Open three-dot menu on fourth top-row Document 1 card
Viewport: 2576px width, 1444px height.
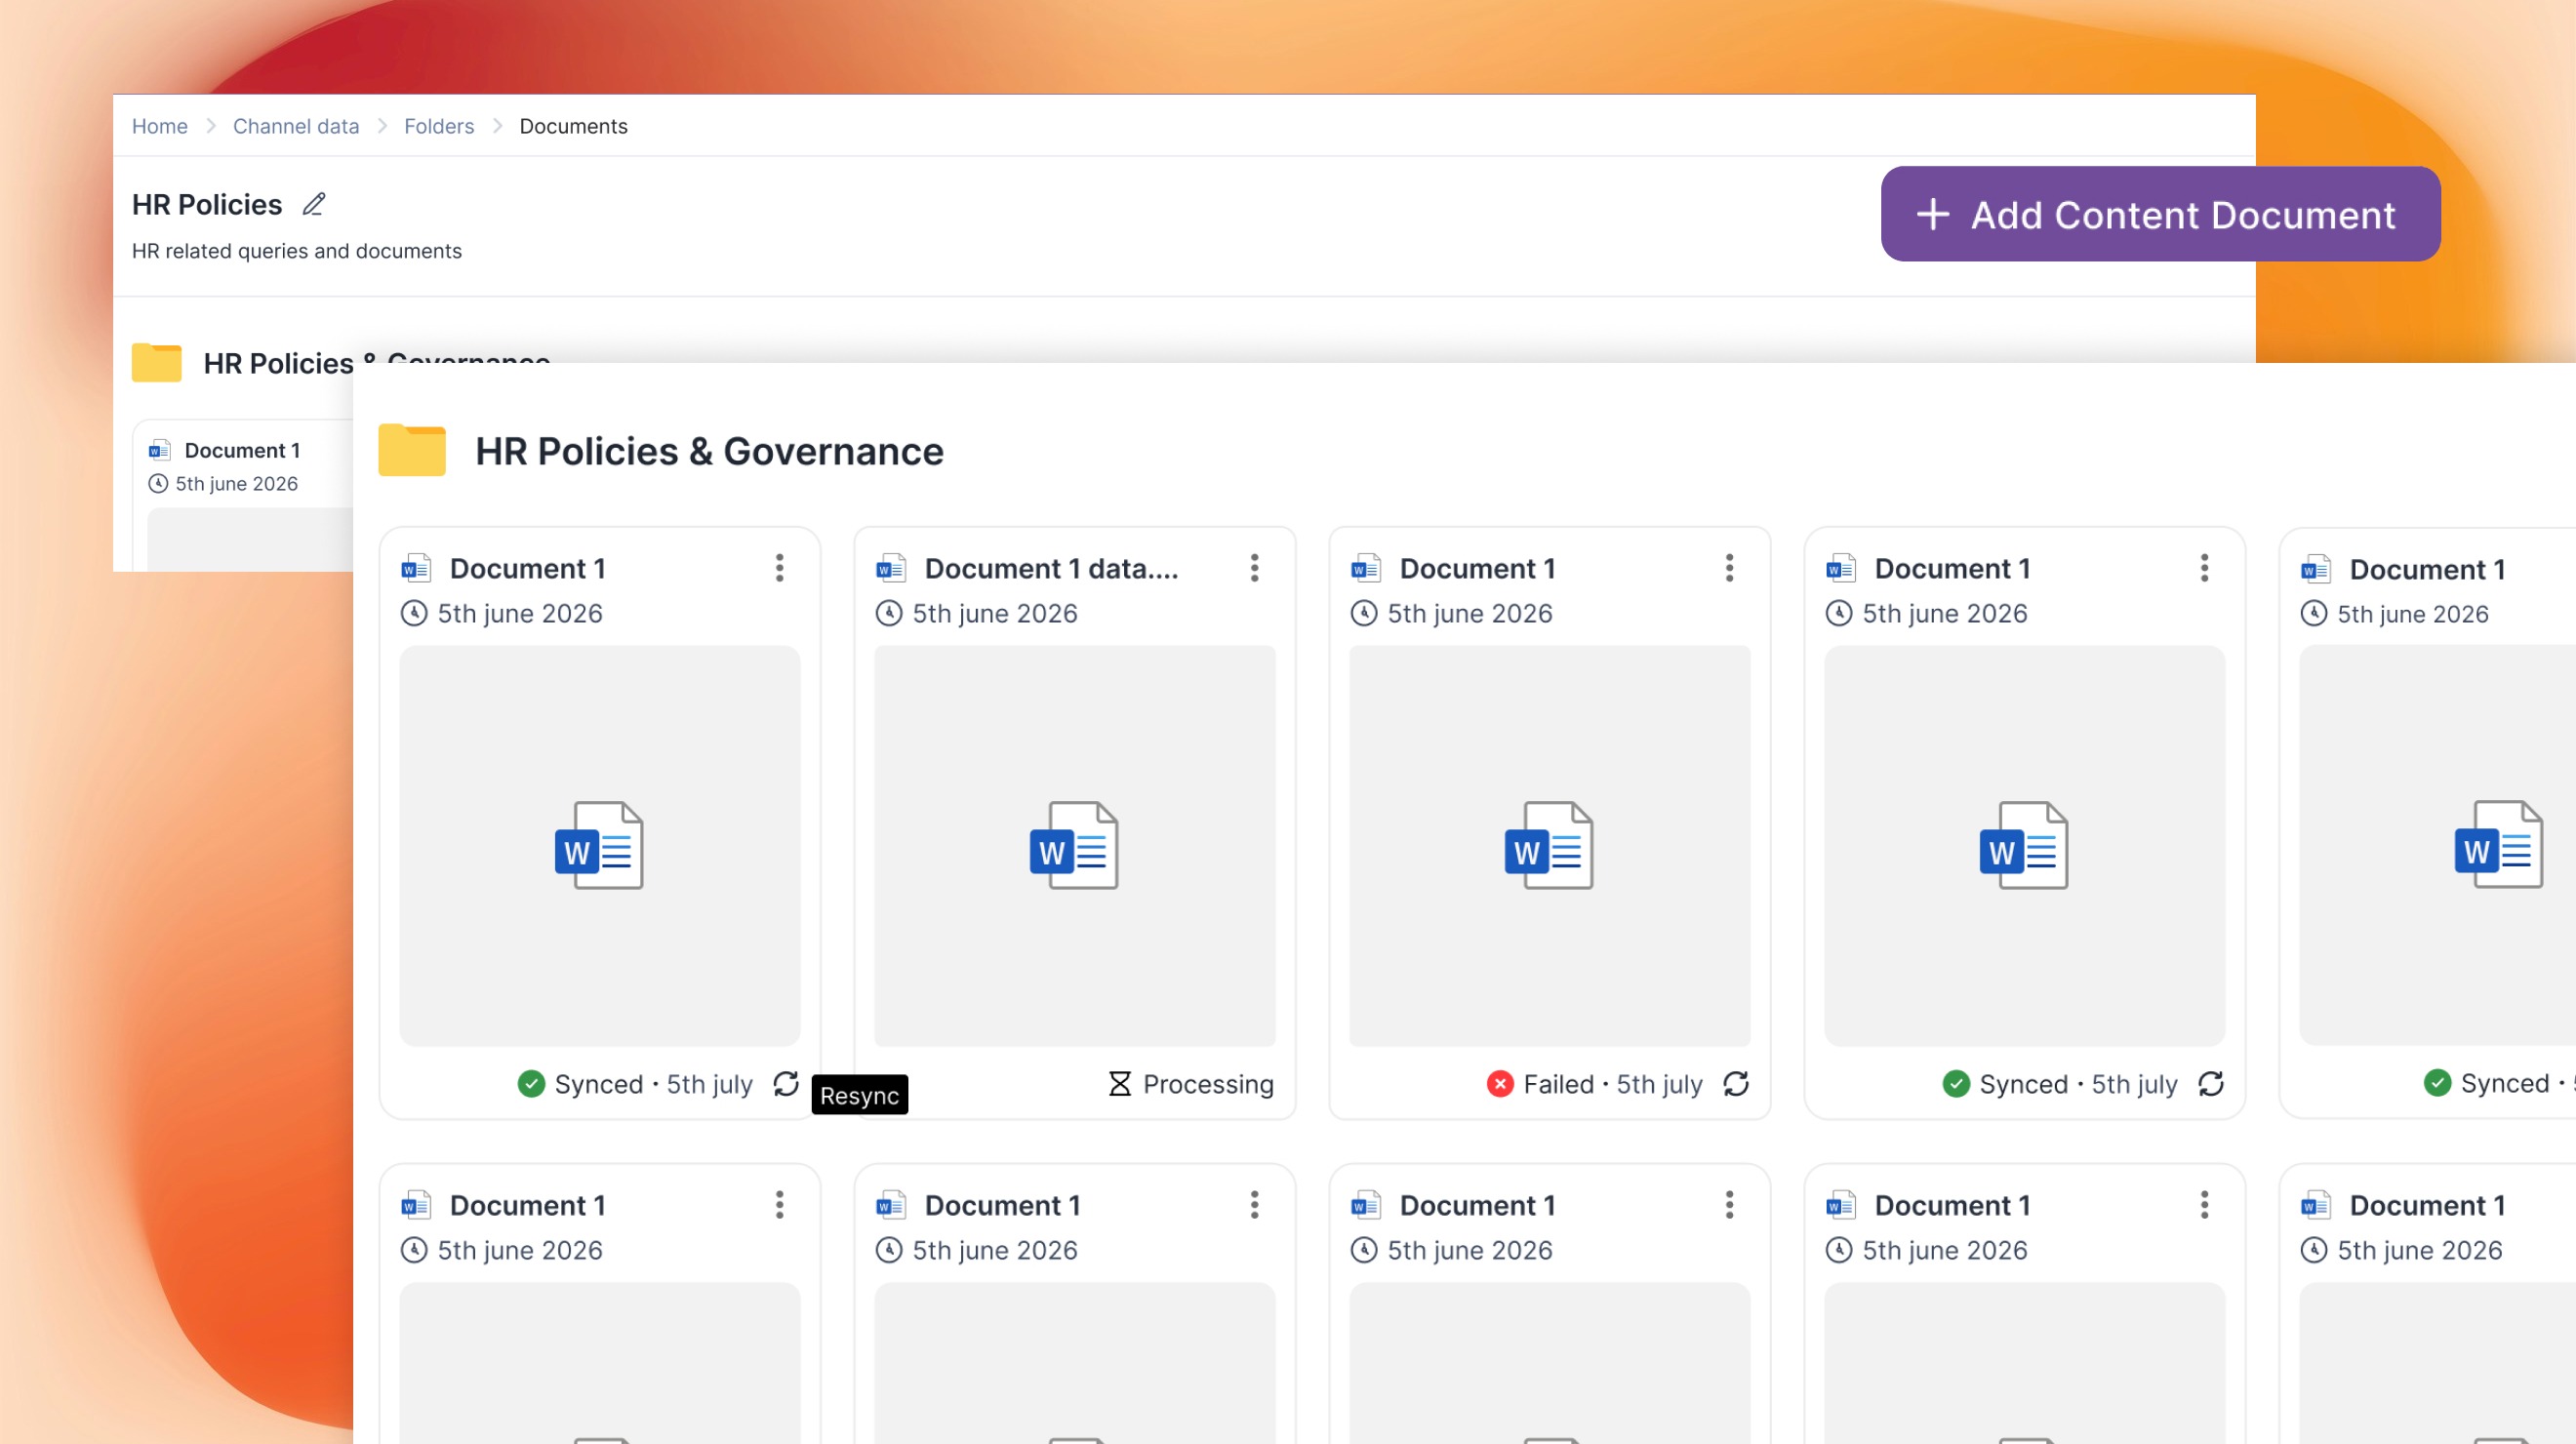click(2204, 568)
